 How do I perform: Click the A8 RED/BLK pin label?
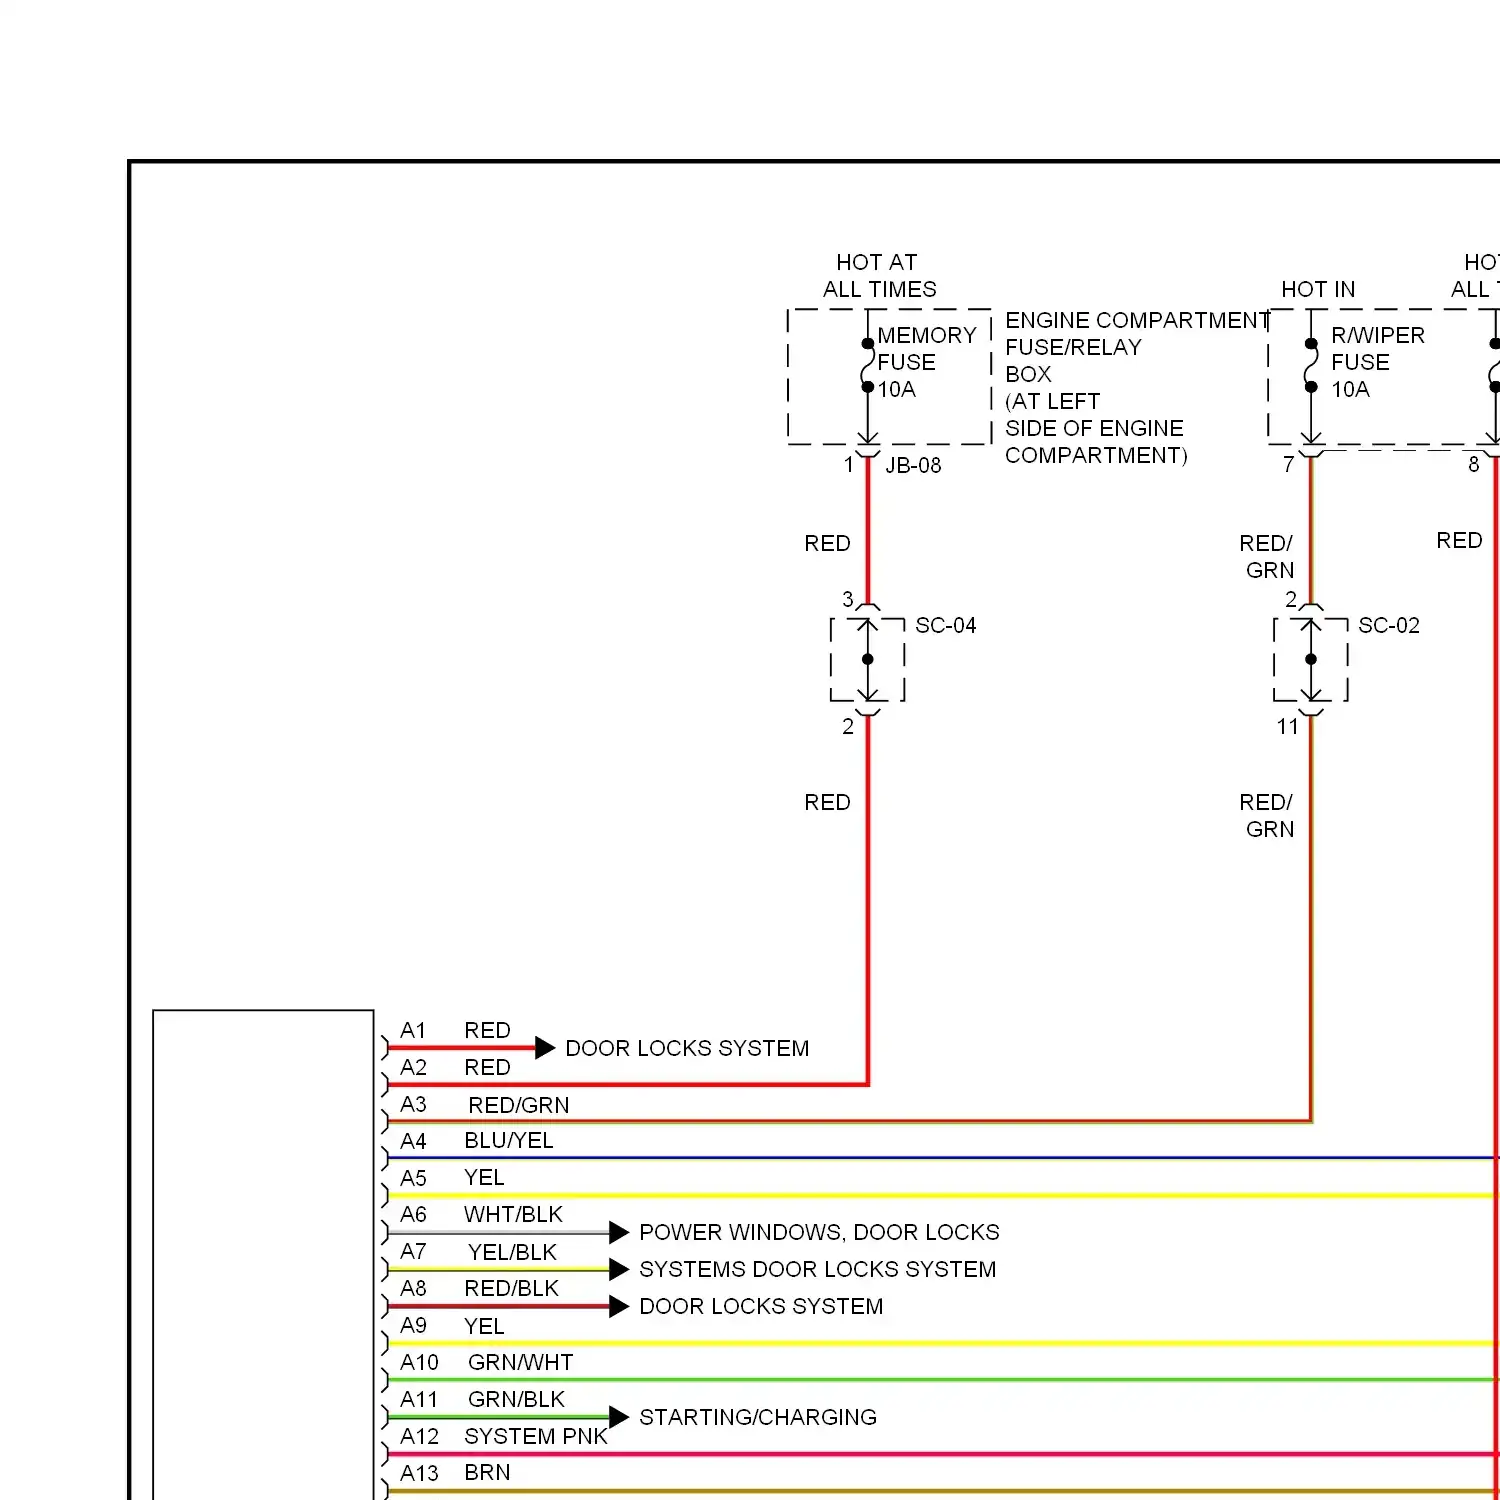click(479, 1288)
